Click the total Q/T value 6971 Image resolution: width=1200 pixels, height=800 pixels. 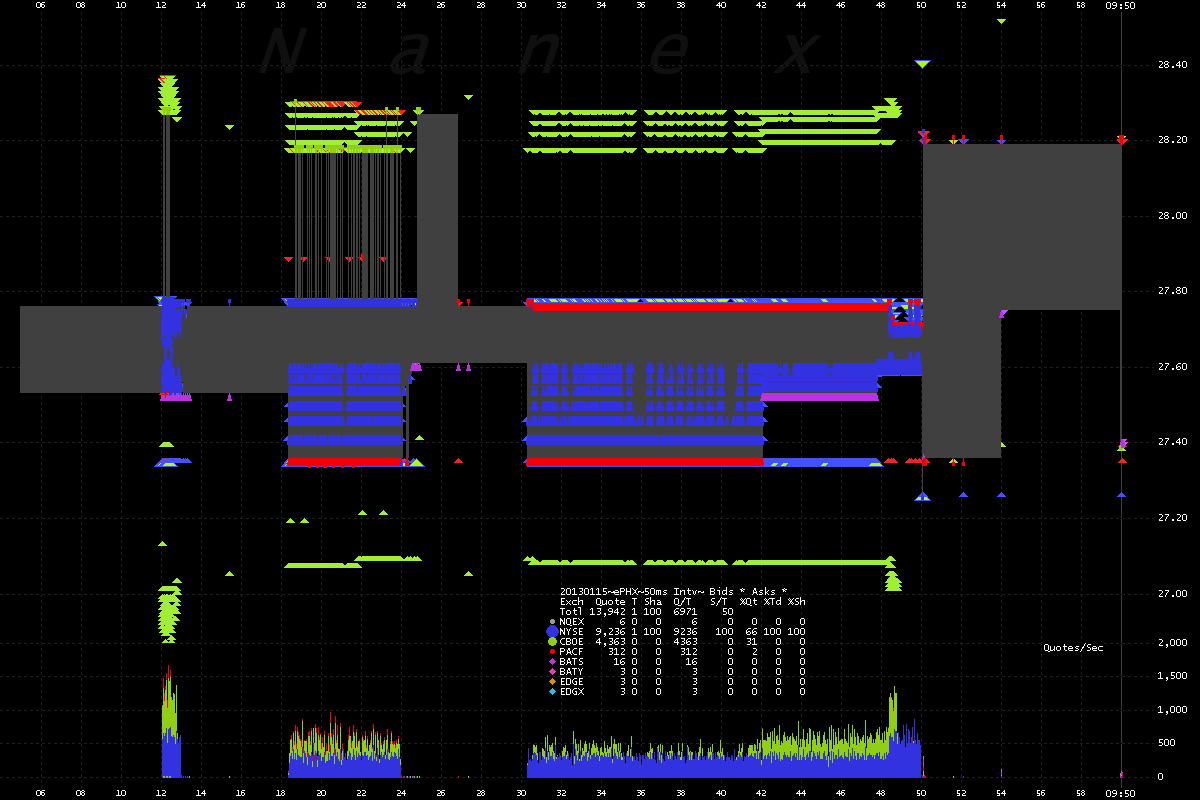pyautogui.click(x=685, y=611)
